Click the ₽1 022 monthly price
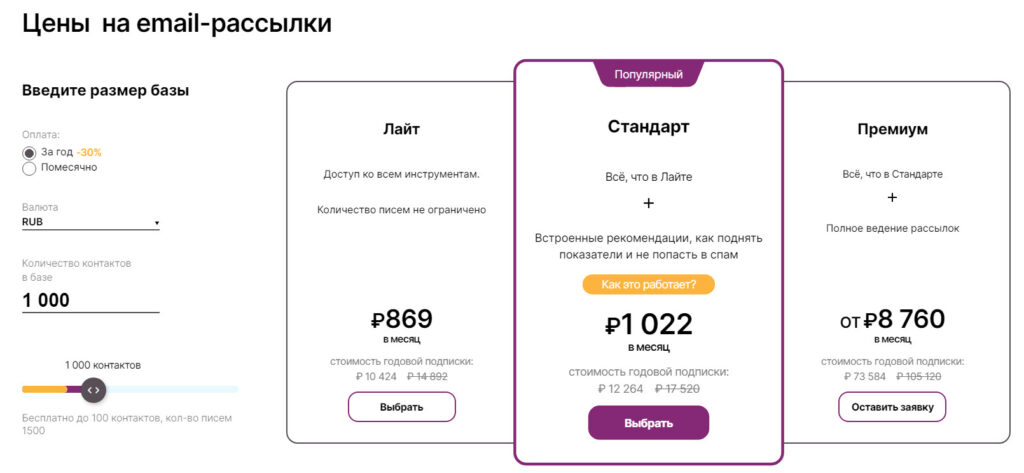 648,325
